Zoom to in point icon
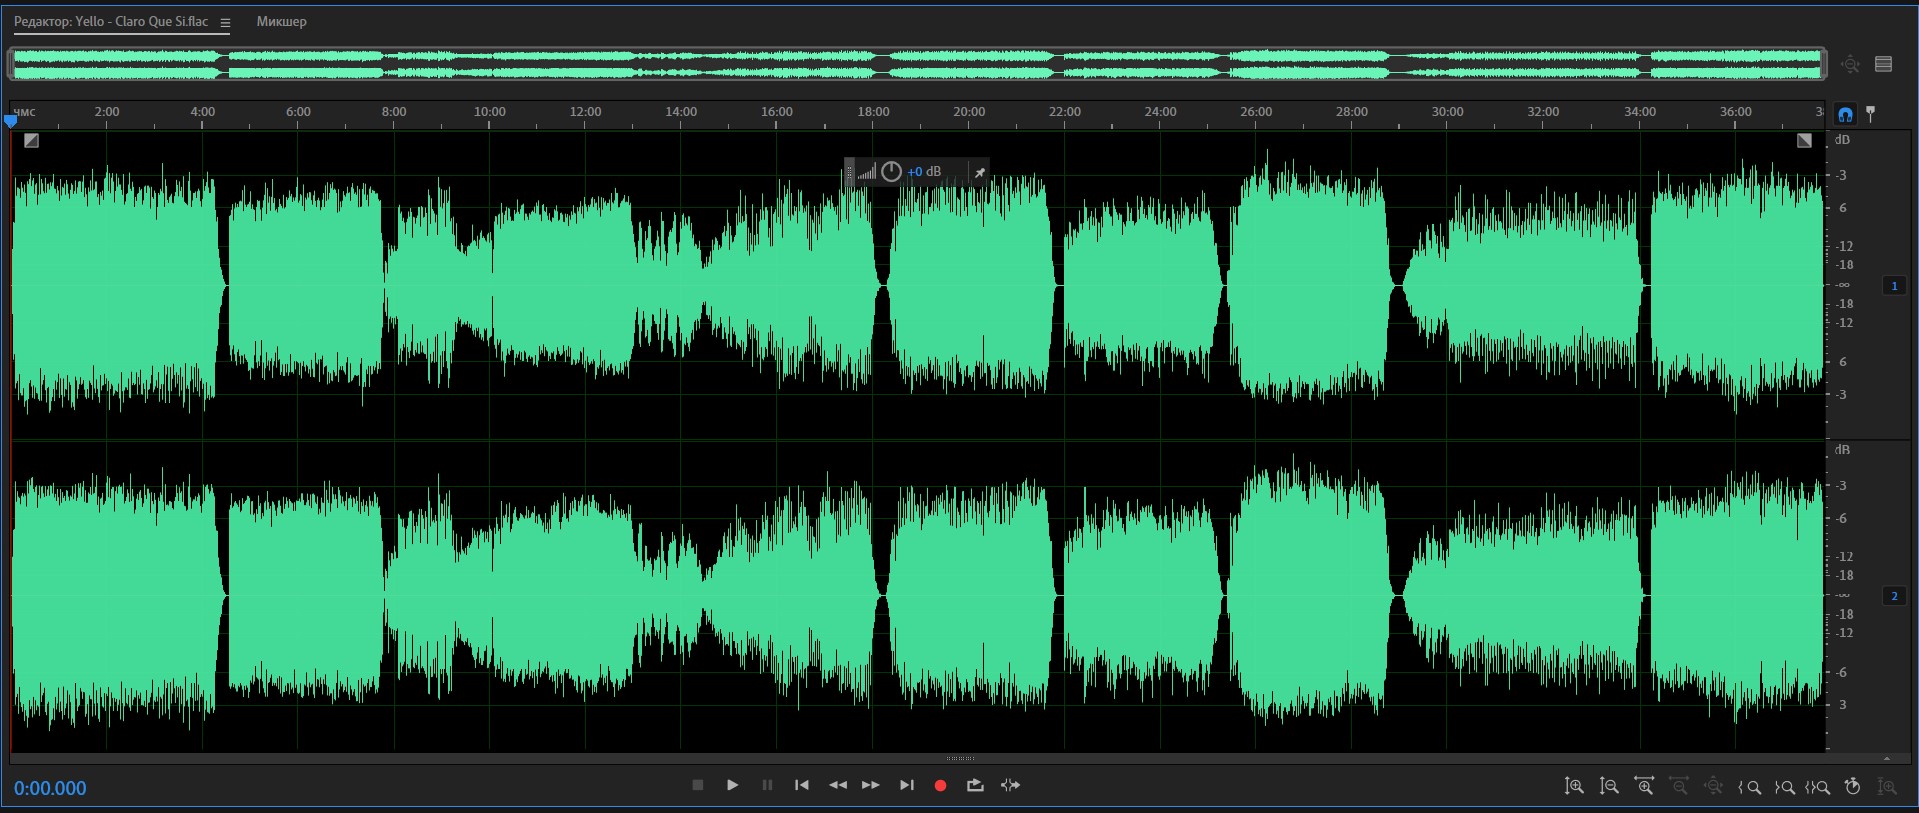The height and width of the screenshot is (813, 1919). (x=1749, y=787)
